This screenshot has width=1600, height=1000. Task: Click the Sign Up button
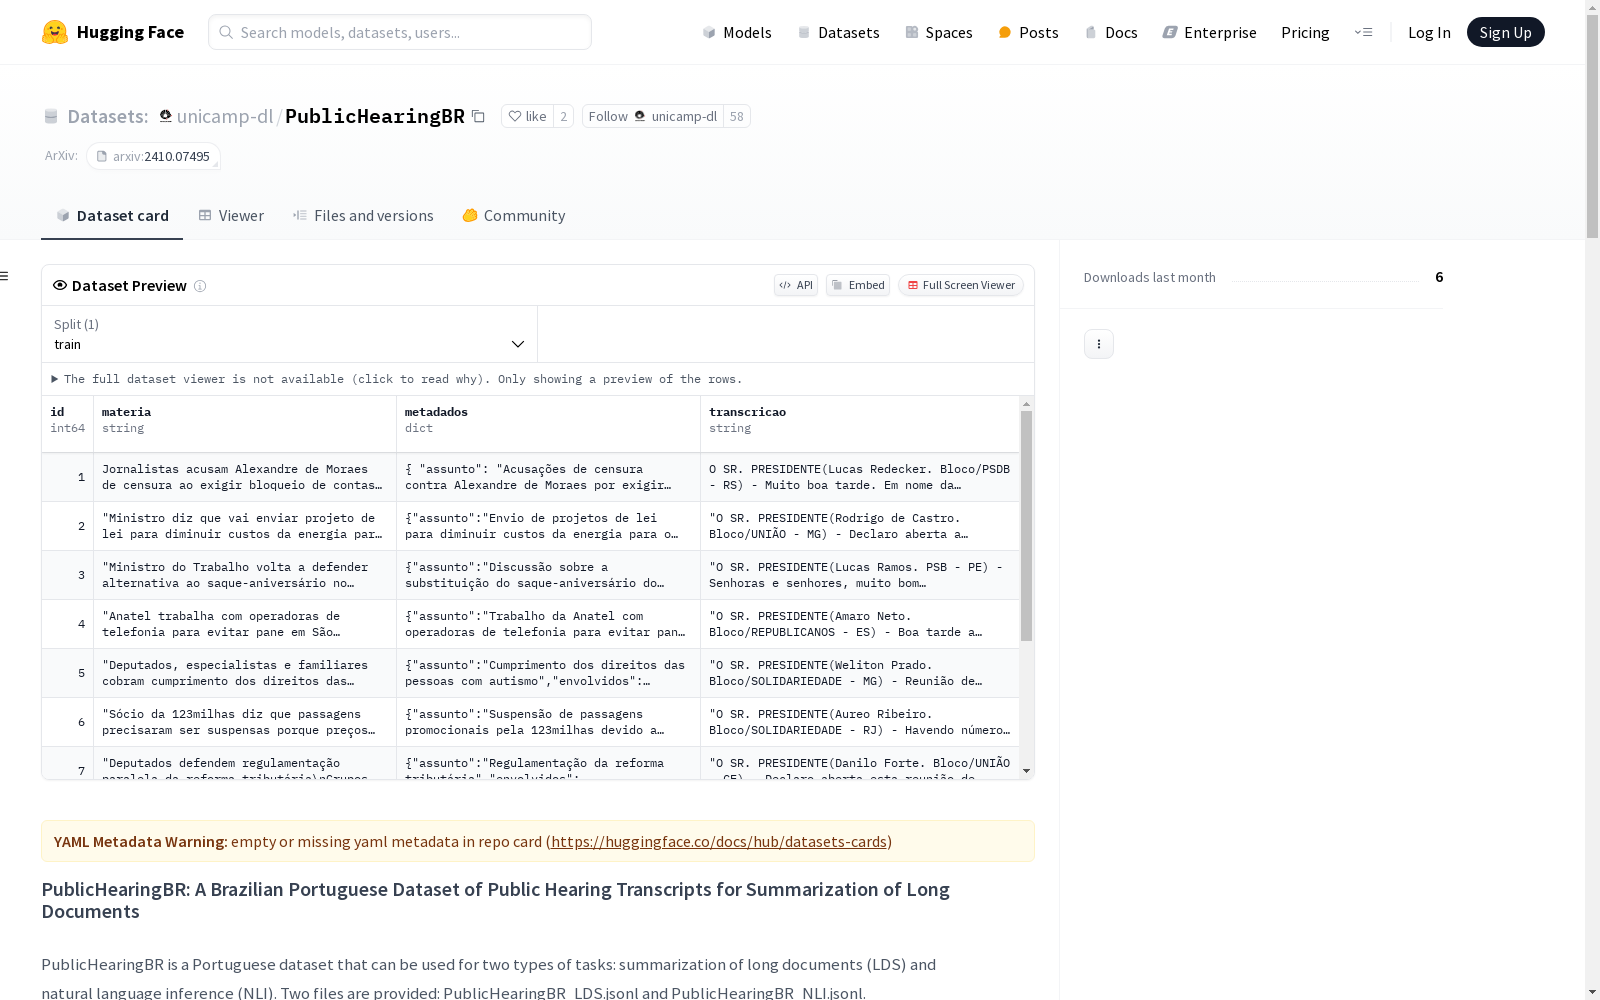(1505, 32)
